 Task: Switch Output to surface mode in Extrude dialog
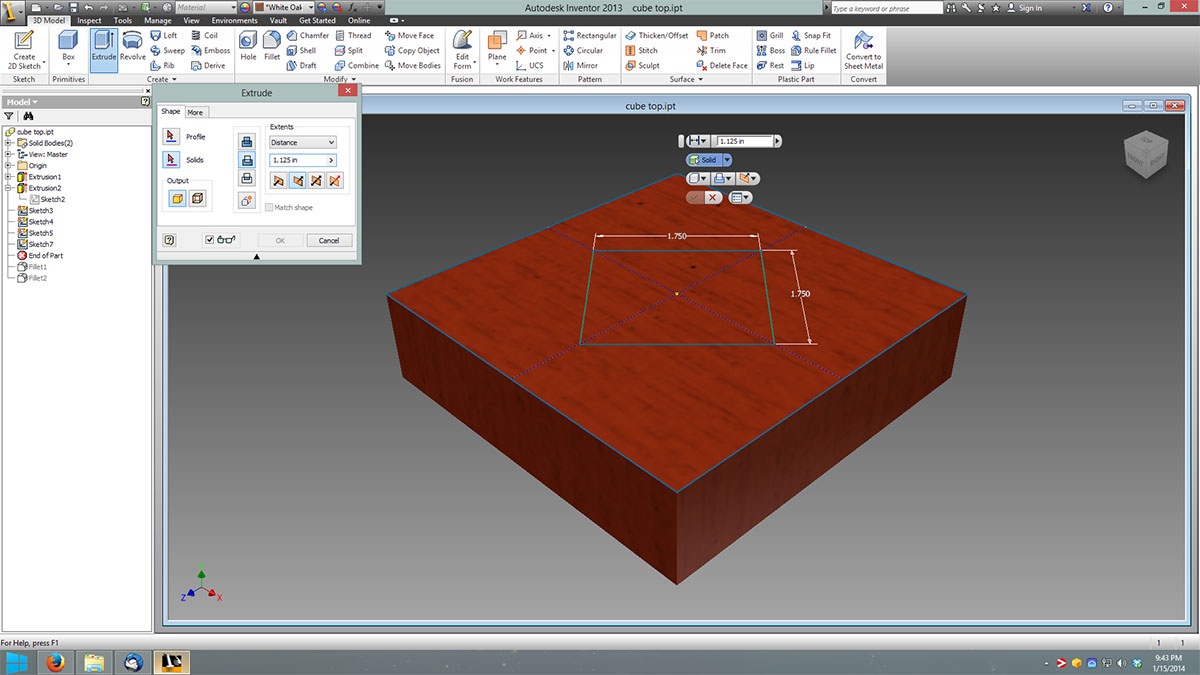197,198
